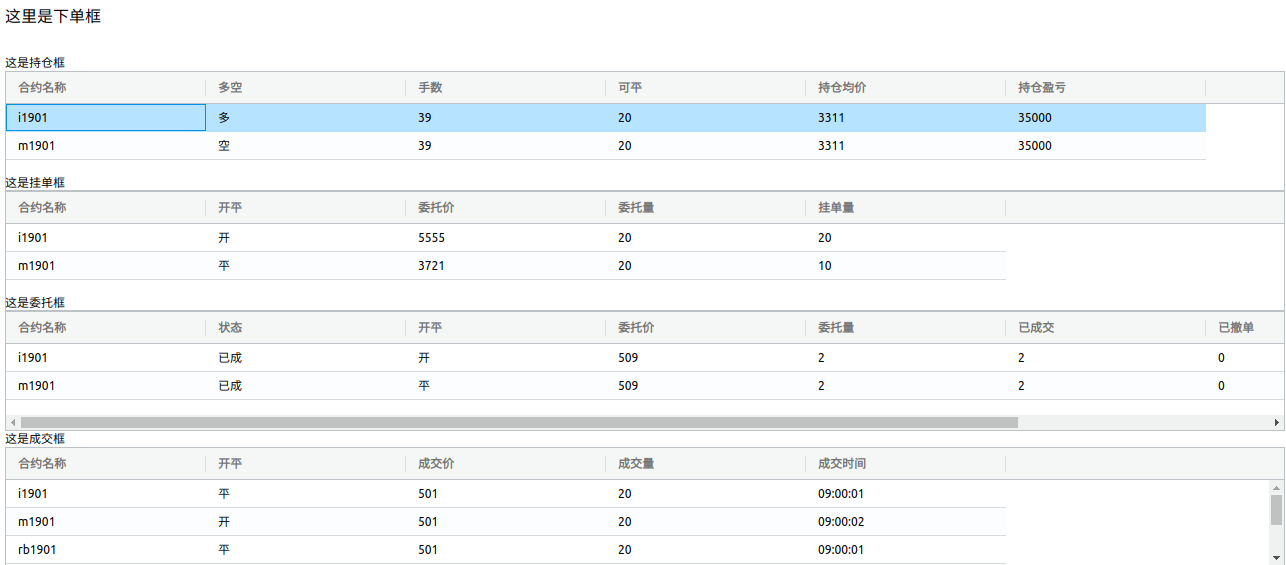Click 委托量 header in the 委托框 table
Viewport: 1286px width, 565px height.
(x=906, y=328)
